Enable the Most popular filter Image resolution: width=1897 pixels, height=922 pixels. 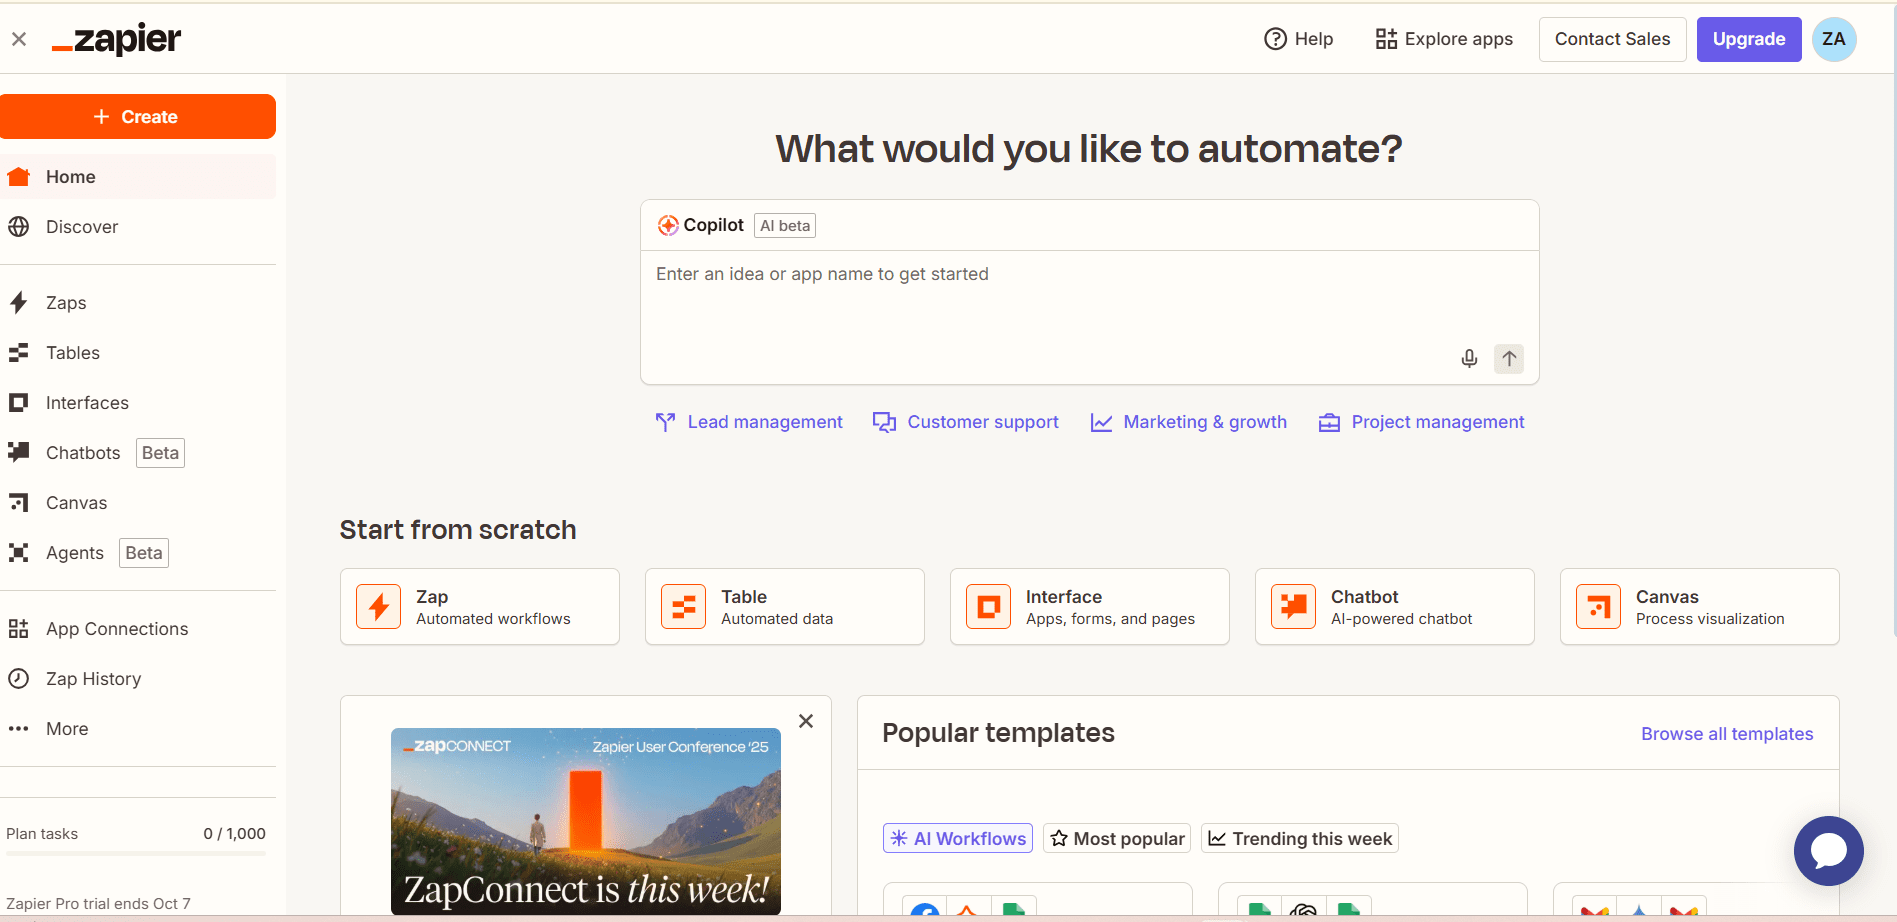click(x=1116, y=838)
